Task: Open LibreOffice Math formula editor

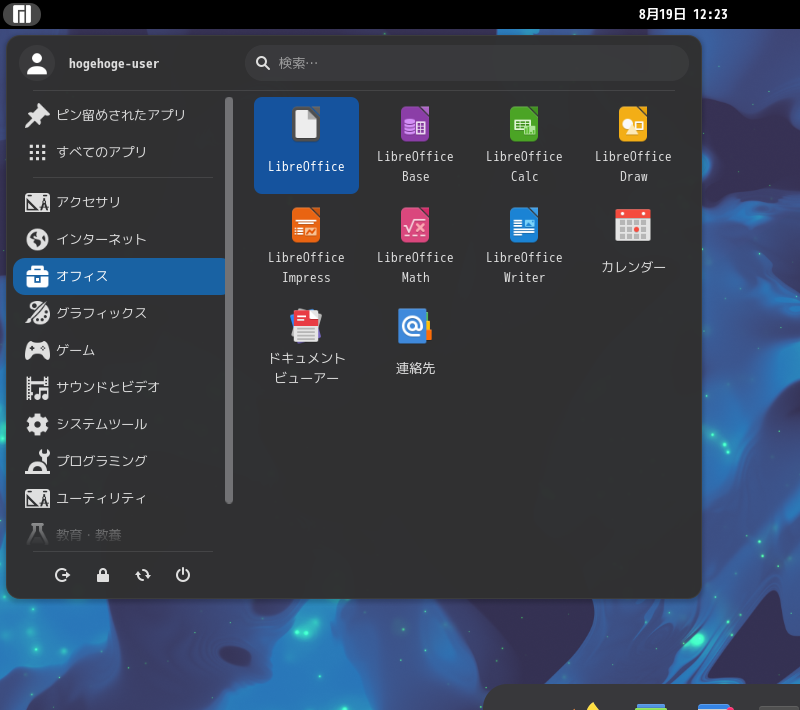Action: click(x=415, y=246)
